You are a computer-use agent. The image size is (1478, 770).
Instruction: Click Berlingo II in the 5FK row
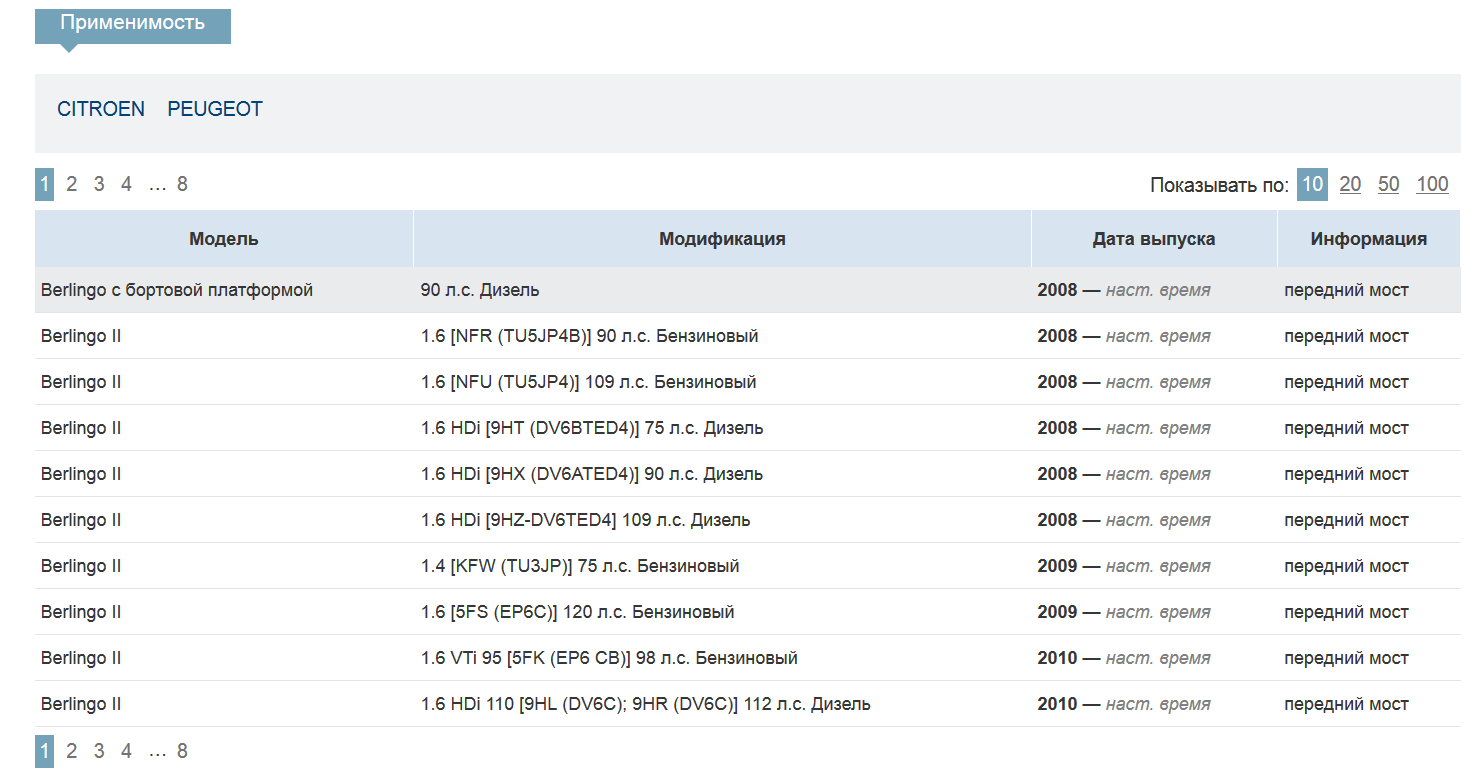click(81, 658)
